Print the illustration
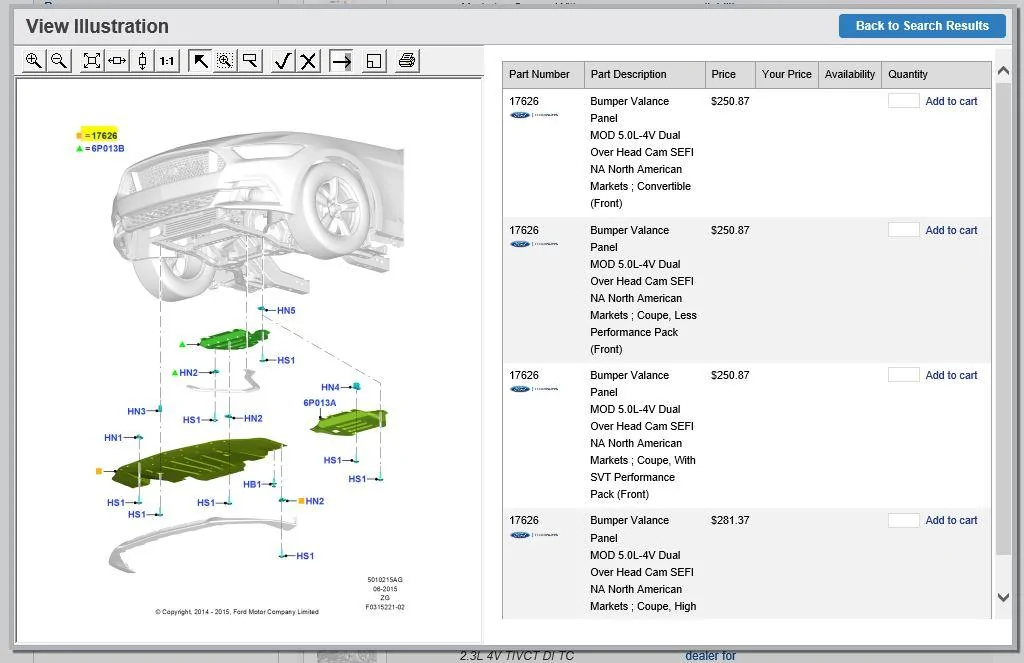This screenshot has width=1024, height=663. coord(407,61)
